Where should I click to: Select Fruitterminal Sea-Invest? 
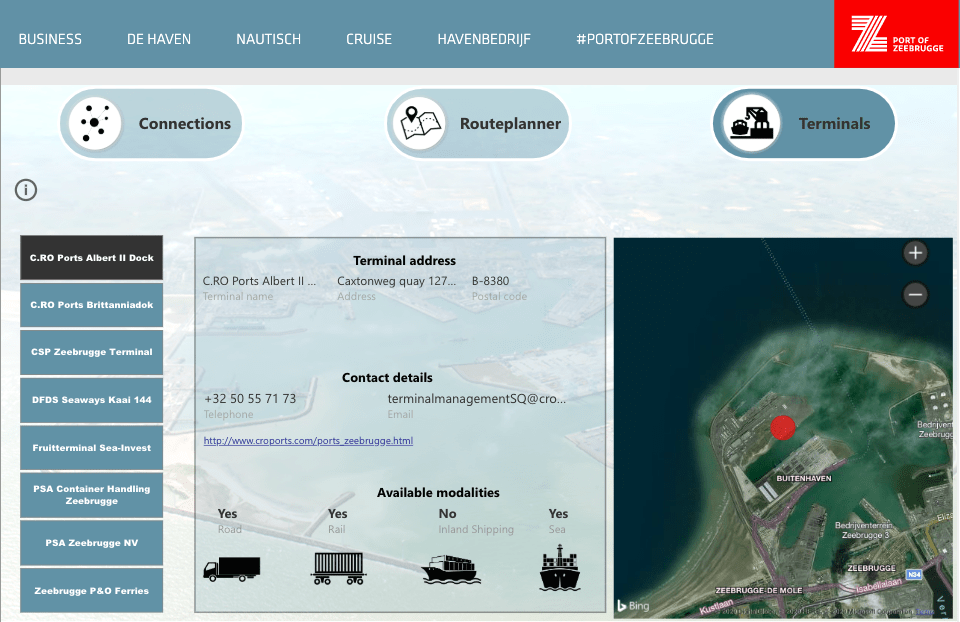click(92, 448)
